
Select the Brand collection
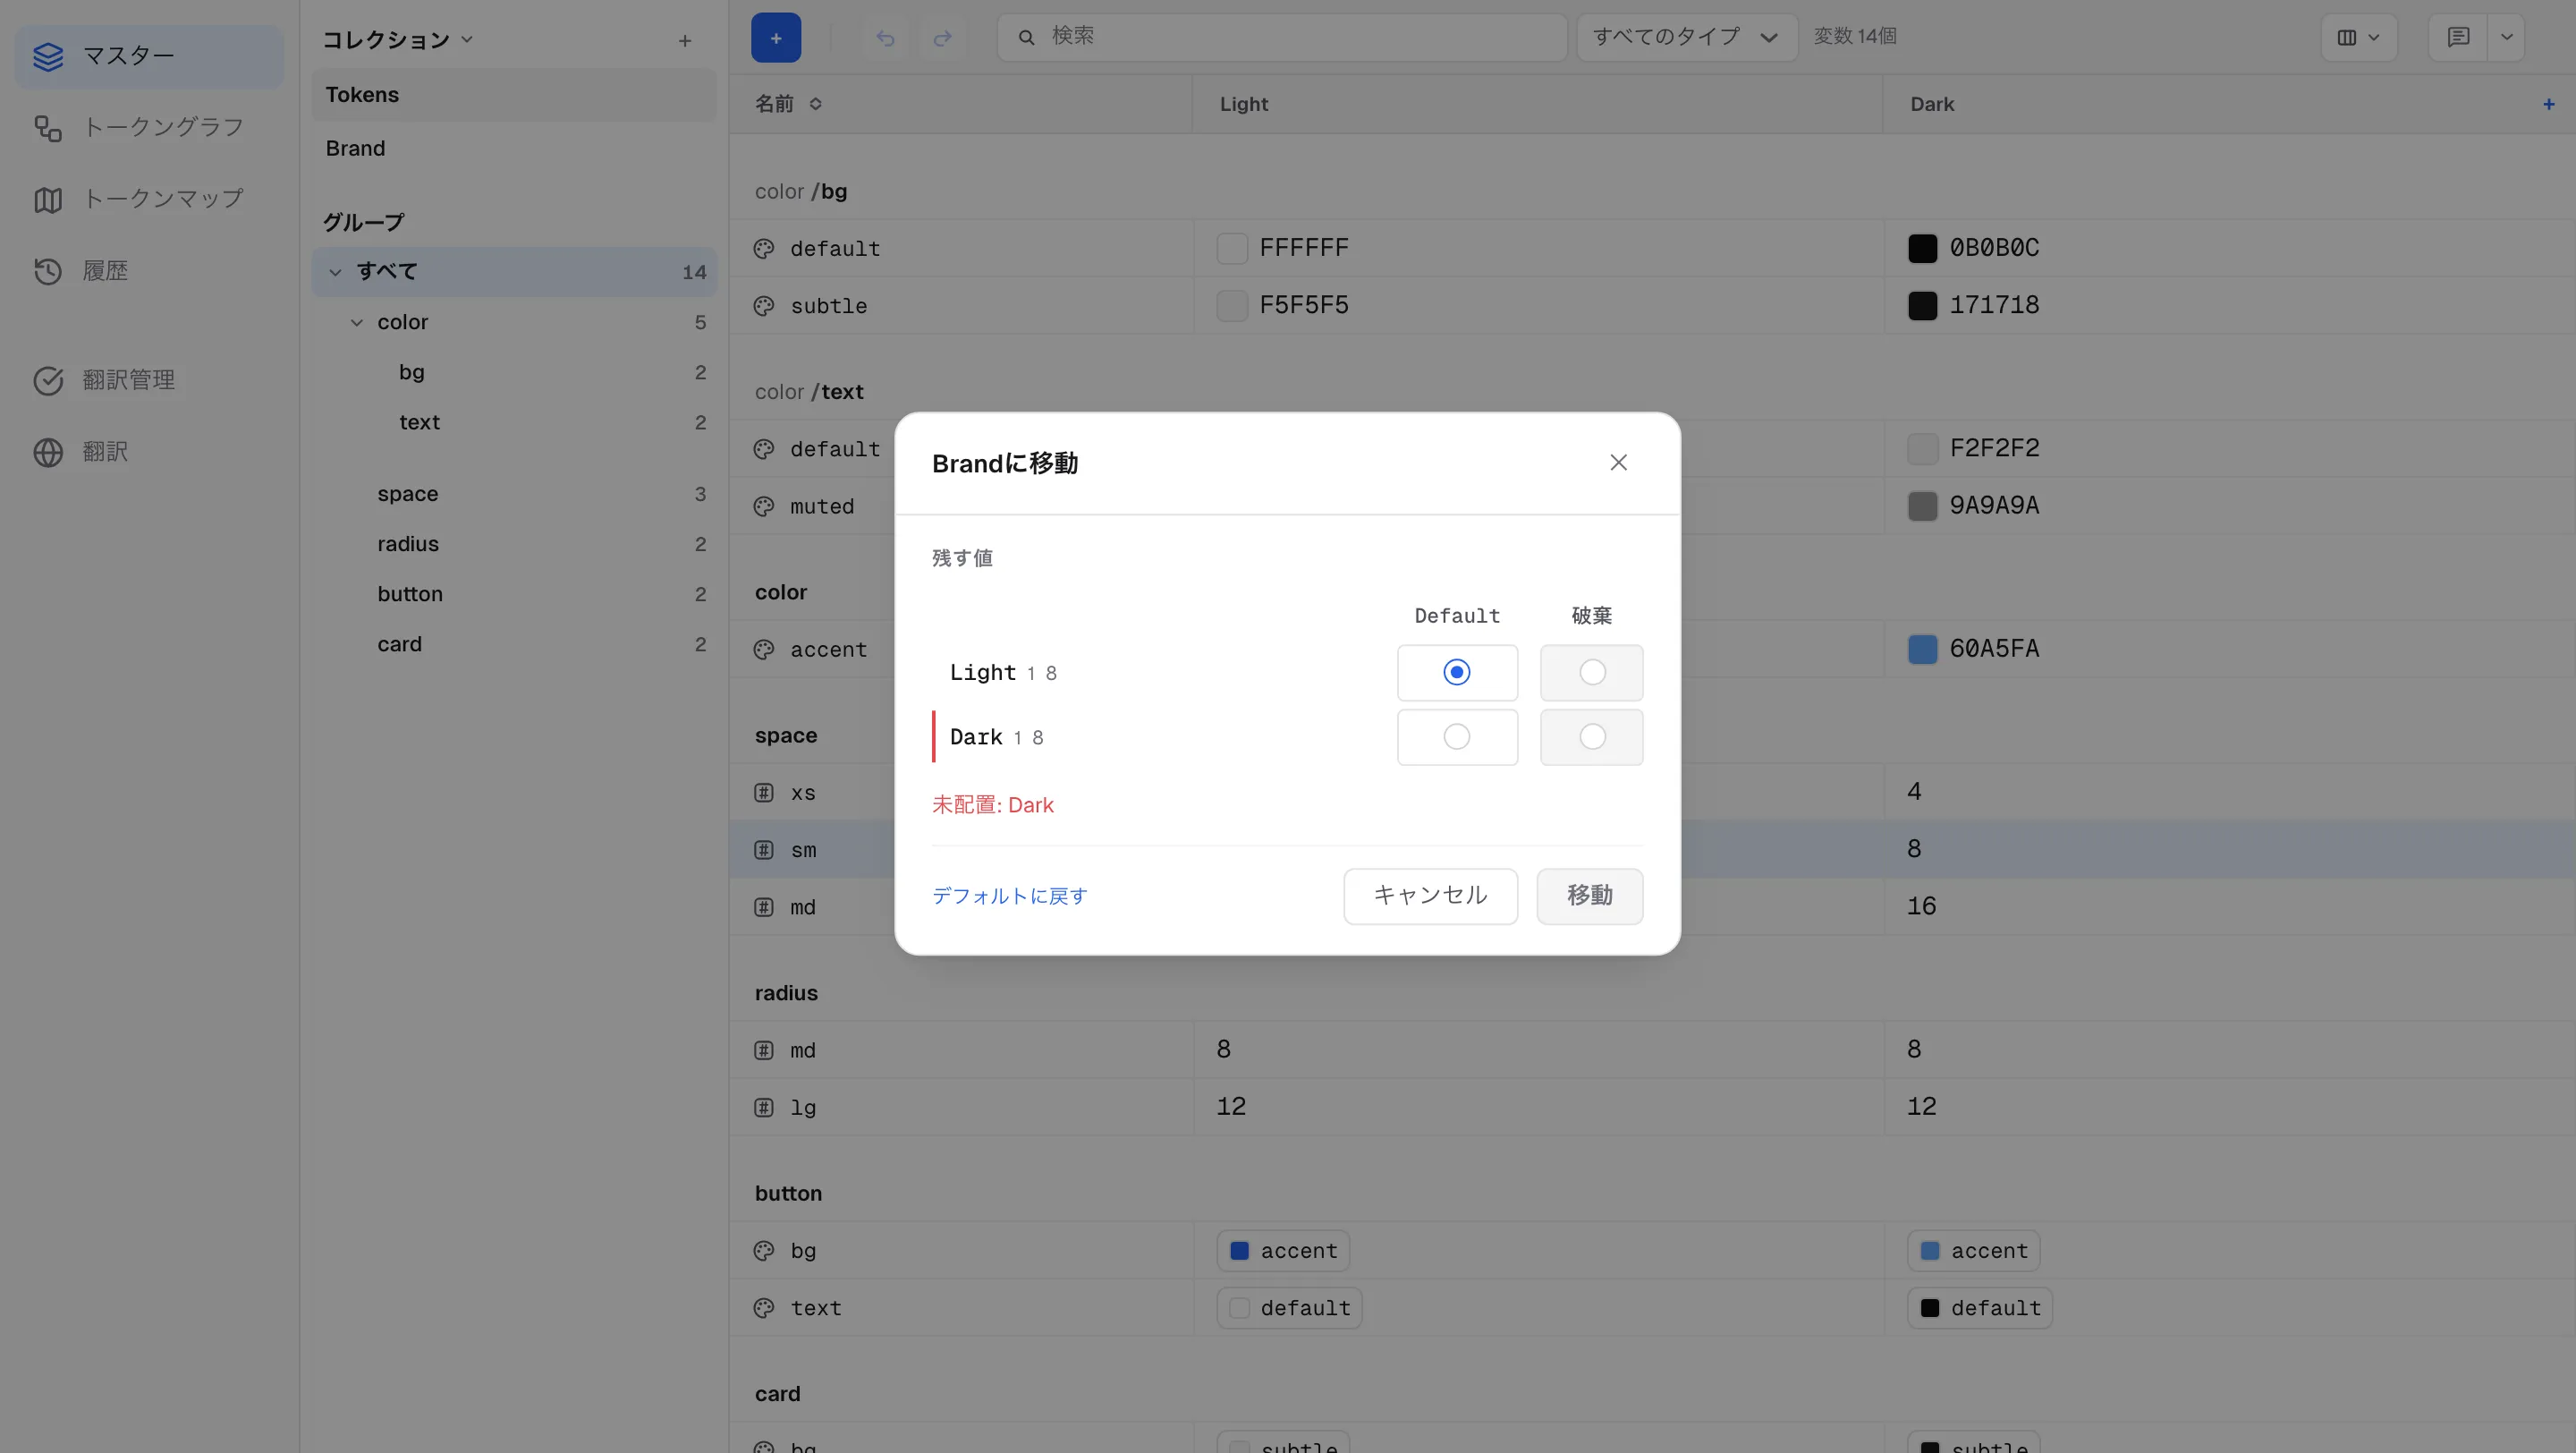pos(514,148)
